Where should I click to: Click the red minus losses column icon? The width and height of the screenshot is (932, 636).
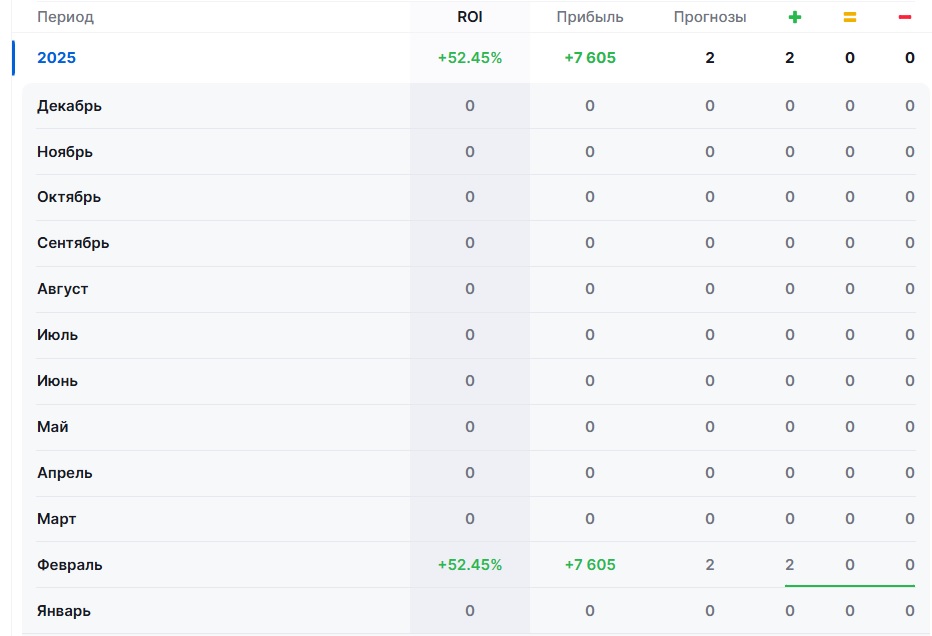tap(904, 17)
